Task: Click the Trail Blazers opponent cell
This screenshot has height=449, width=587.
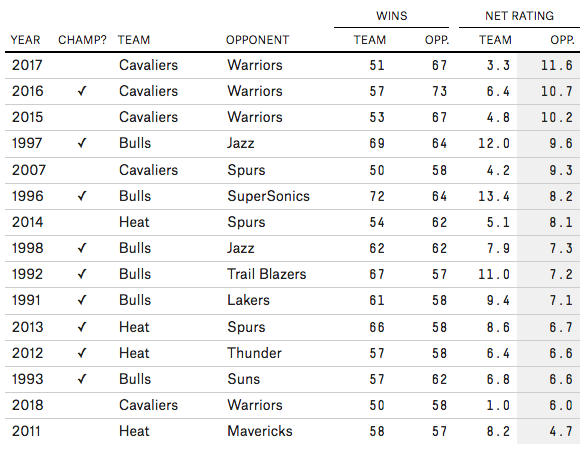Action: point(267,274)
